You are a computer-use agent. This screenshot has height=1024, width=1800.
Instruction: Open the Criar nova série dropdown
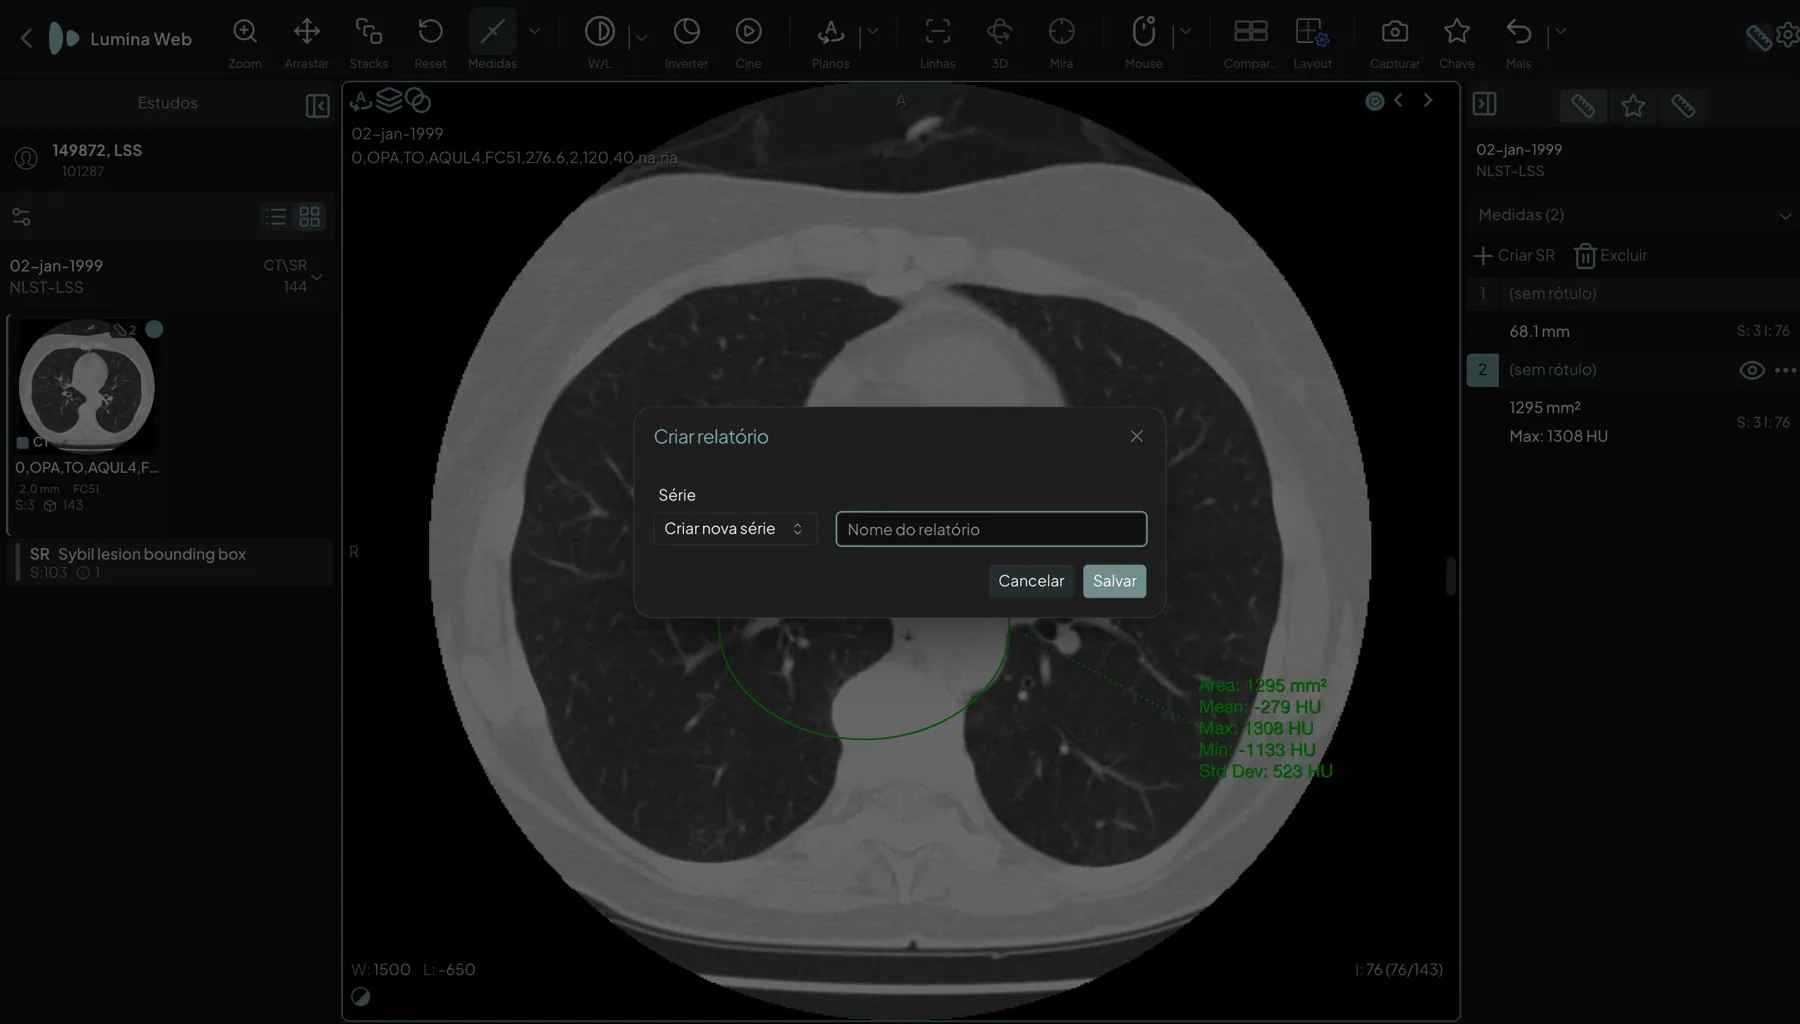735,529
